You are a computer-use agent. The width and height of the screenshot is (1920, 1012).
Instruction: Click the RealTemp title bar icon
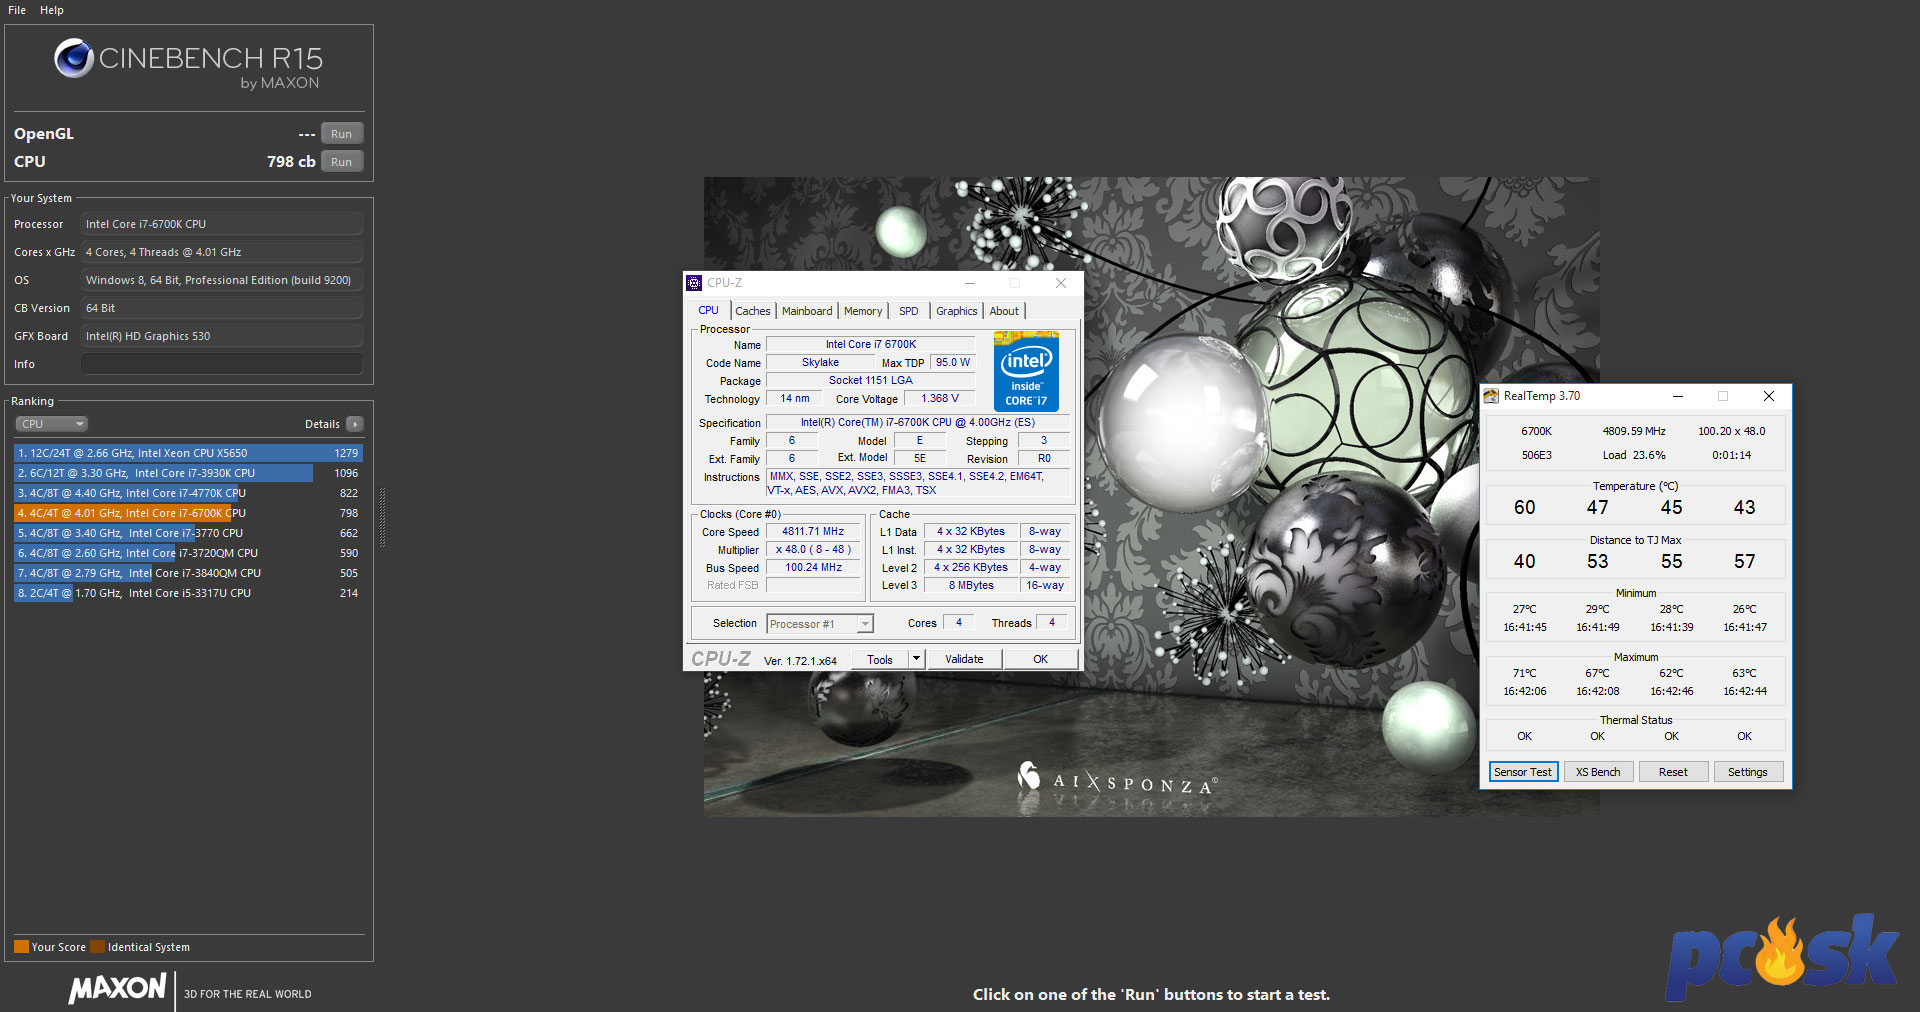(1492, 396)
